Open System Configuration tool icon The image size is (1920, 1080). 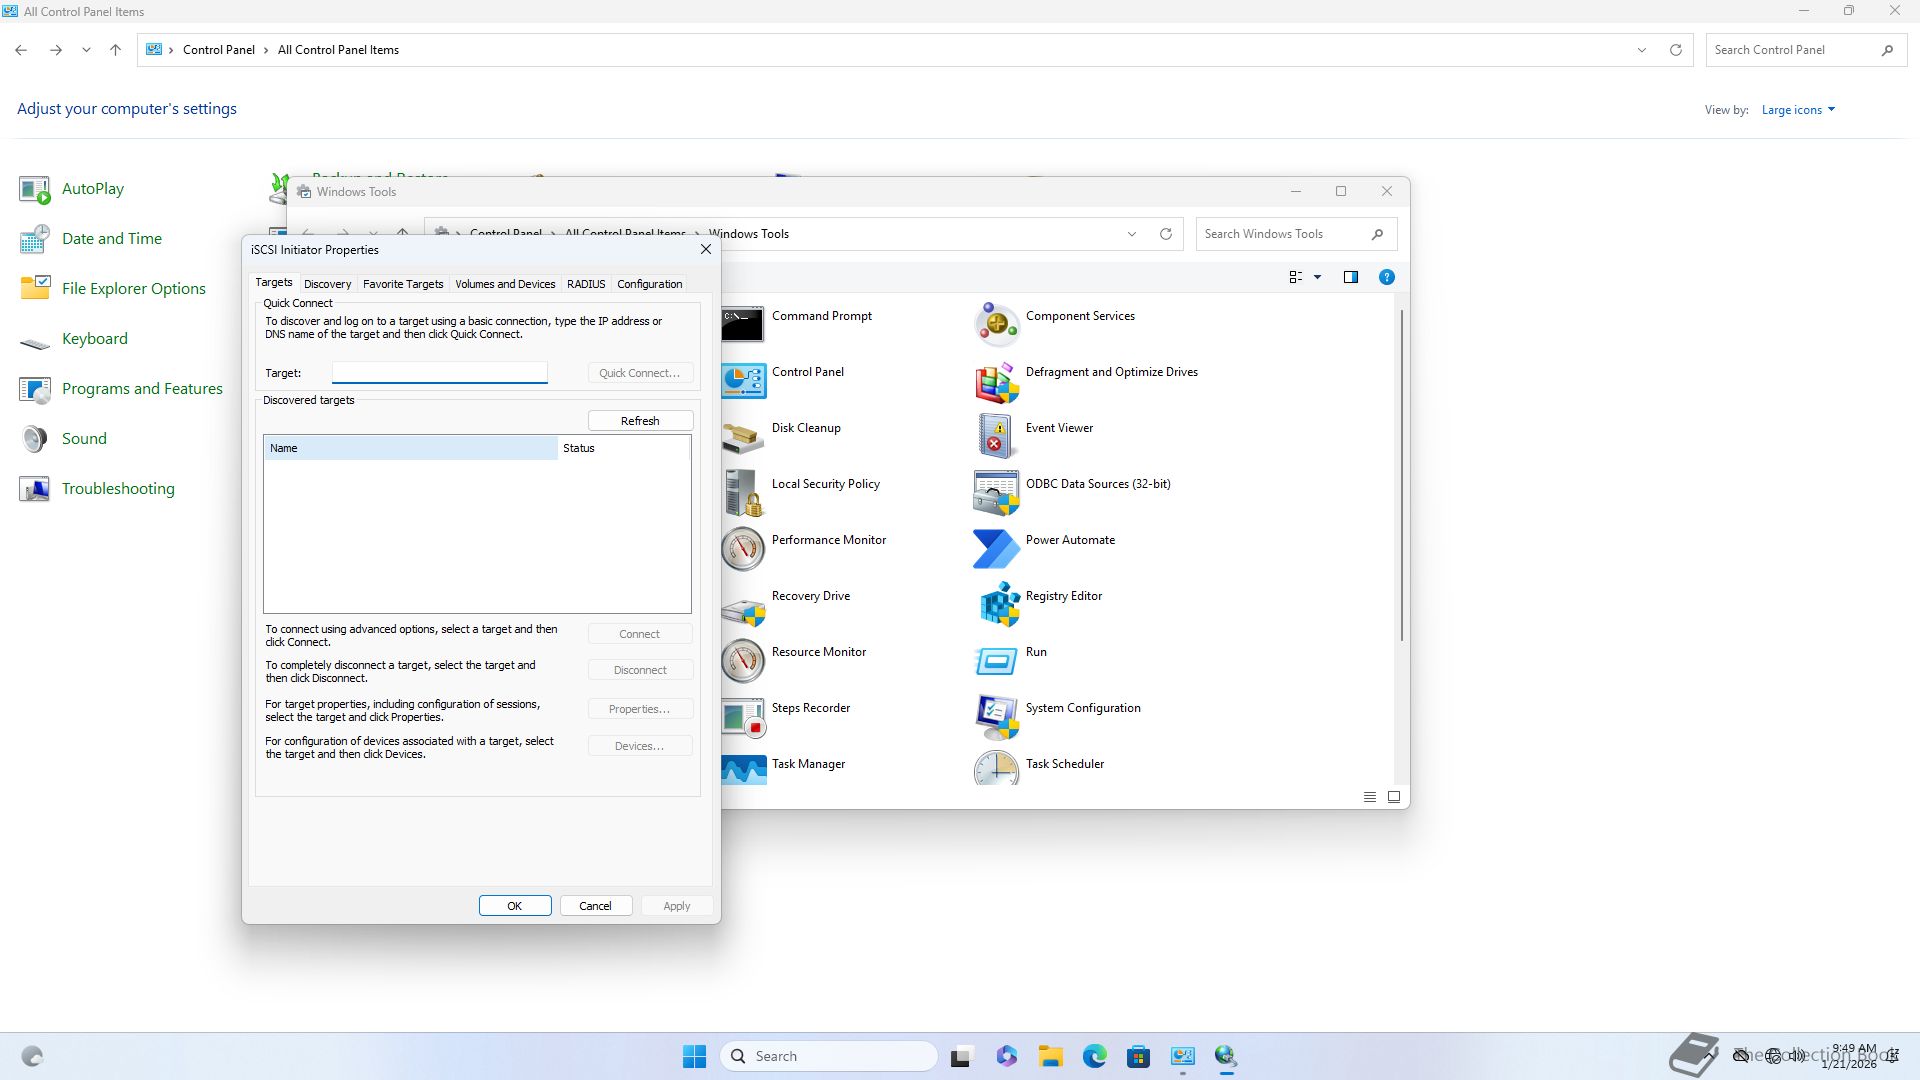[996, 716]
